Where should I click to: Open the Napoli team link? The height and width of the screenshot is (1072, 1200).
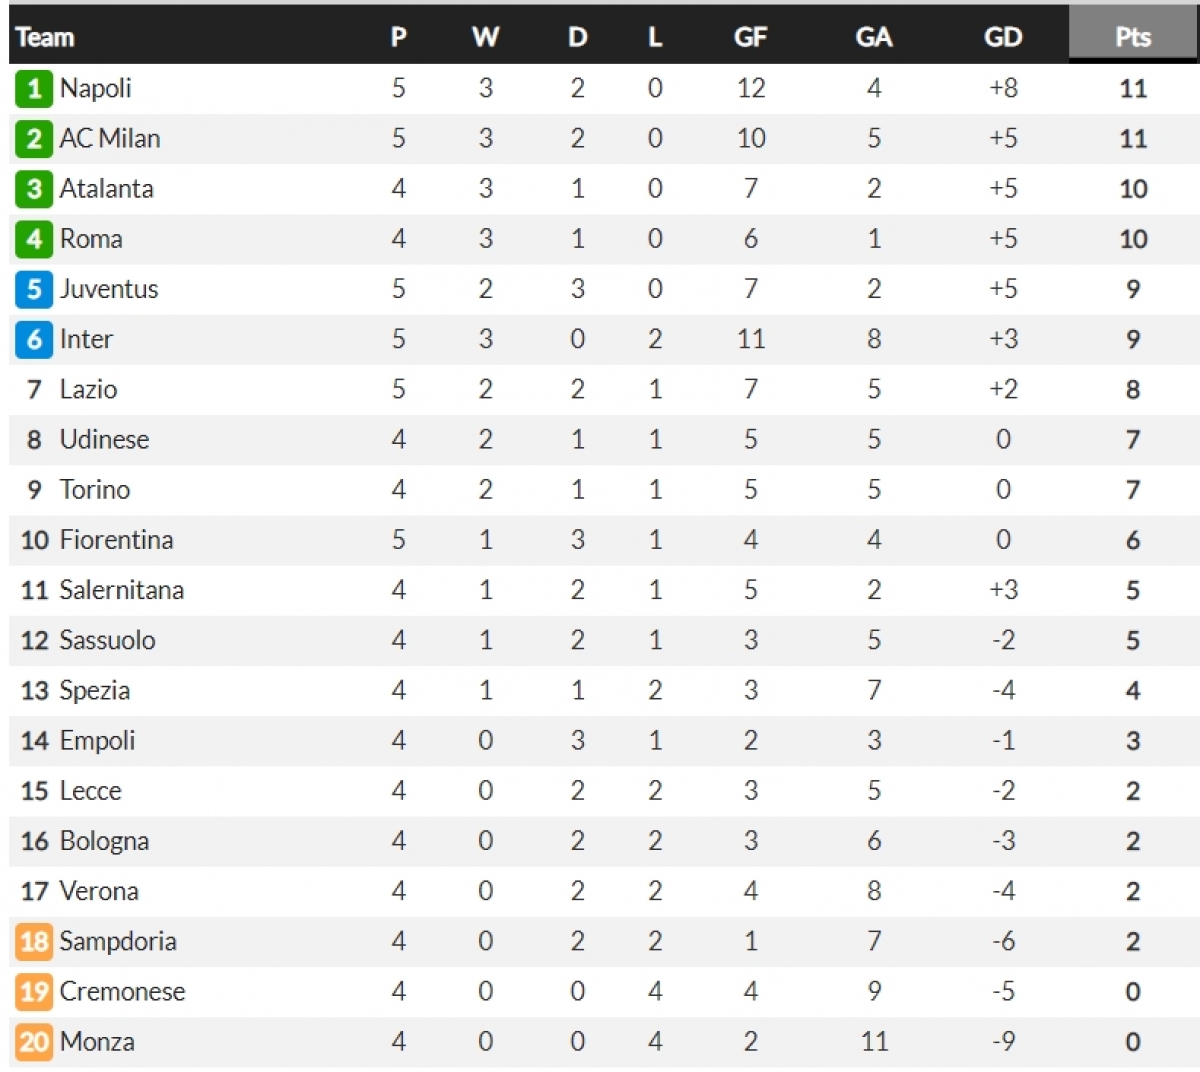tap(95, 89)
